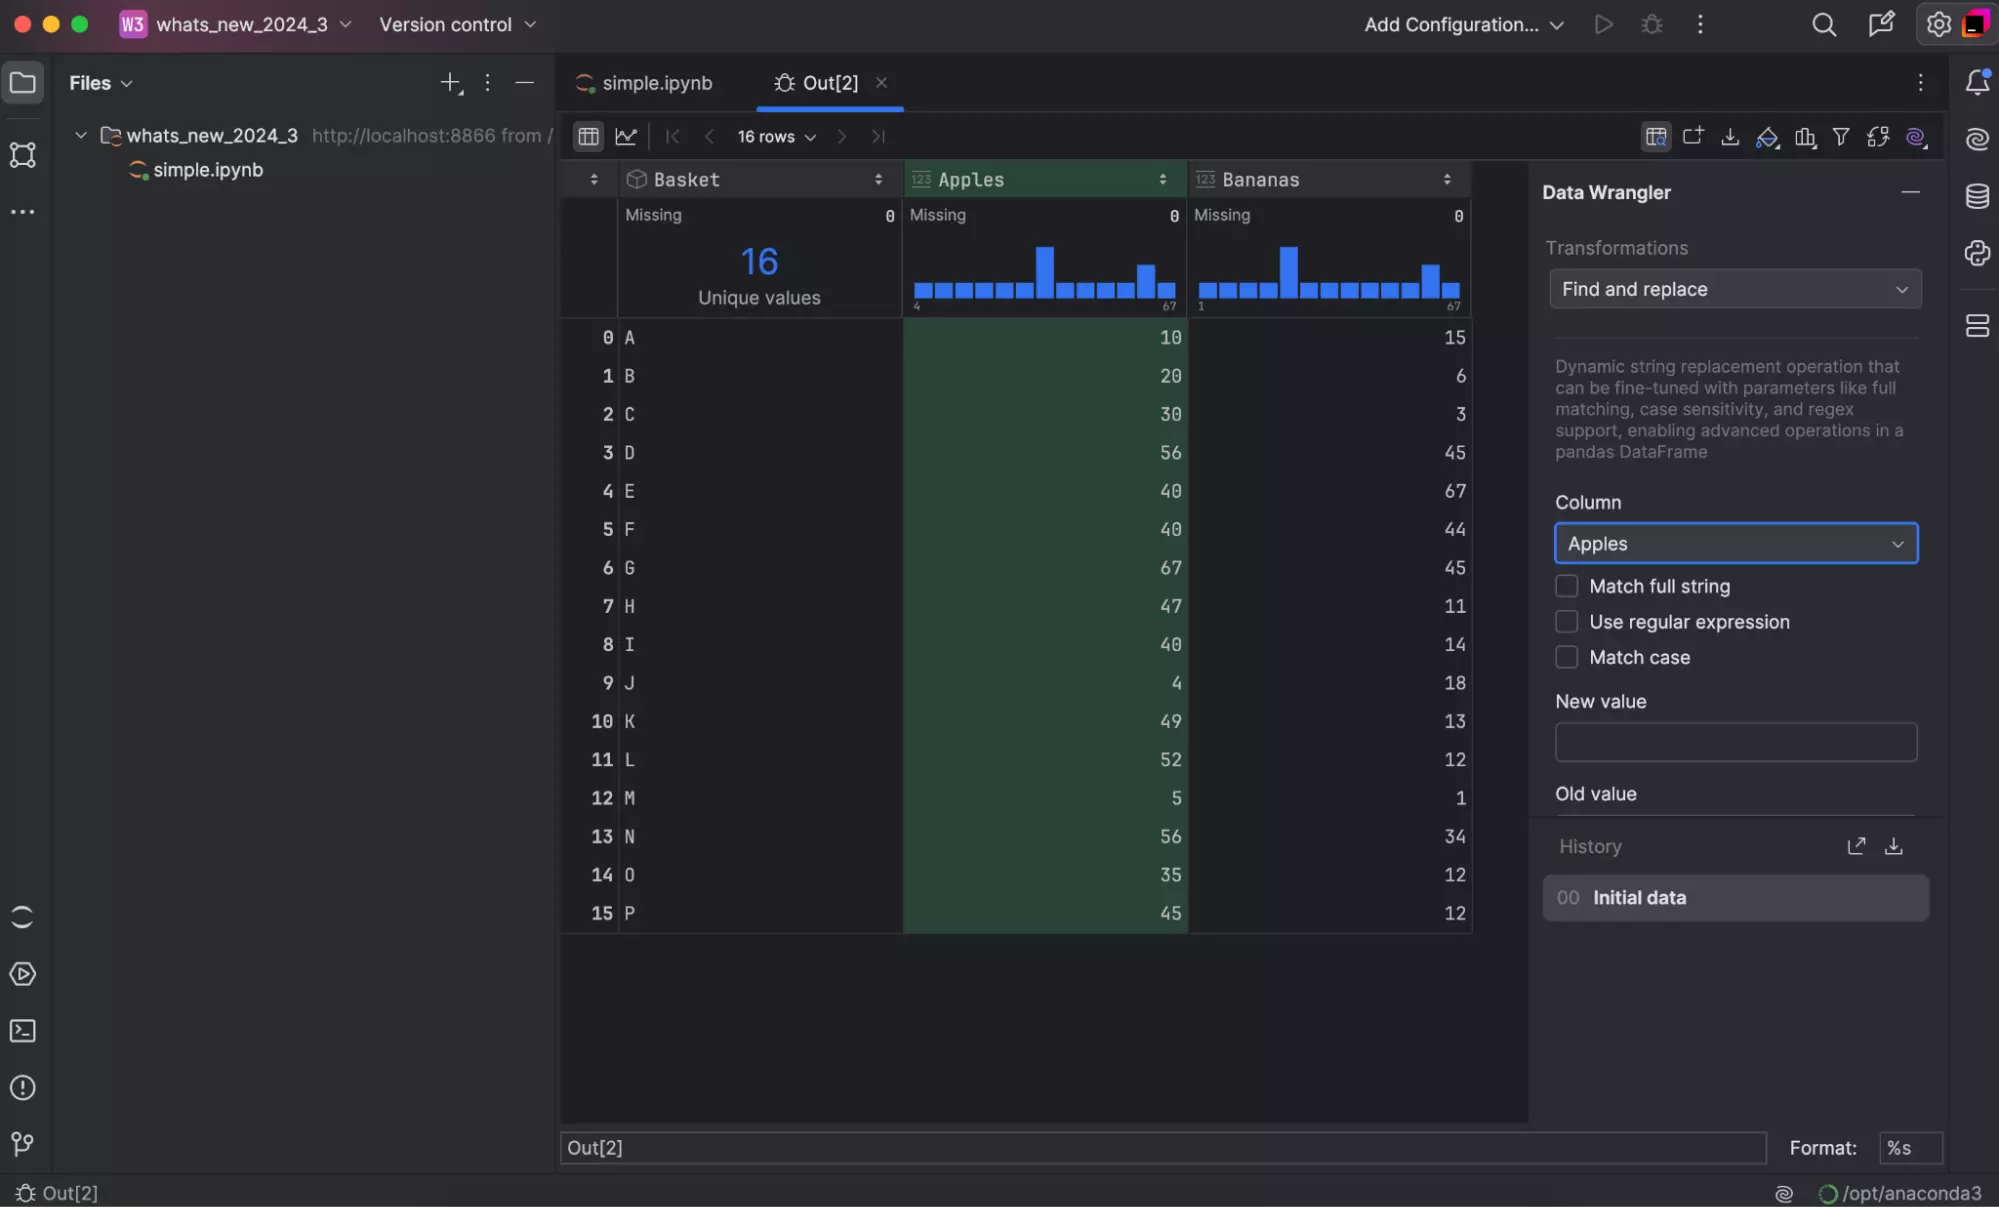Click the filter funnel icon
Image resolution: width=1999 pixels, height=1208 pixels.
1841,137
